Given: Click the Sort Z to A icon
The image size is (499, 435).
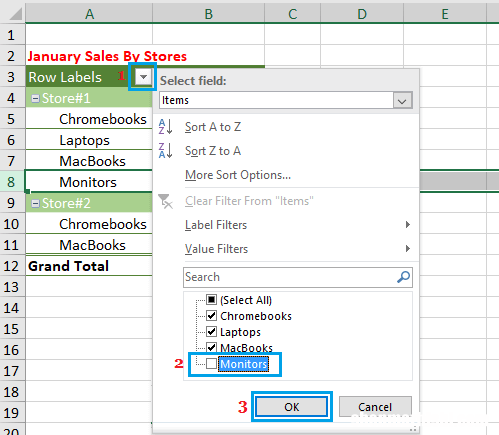Looking at the screenshot, I should 165,151.
